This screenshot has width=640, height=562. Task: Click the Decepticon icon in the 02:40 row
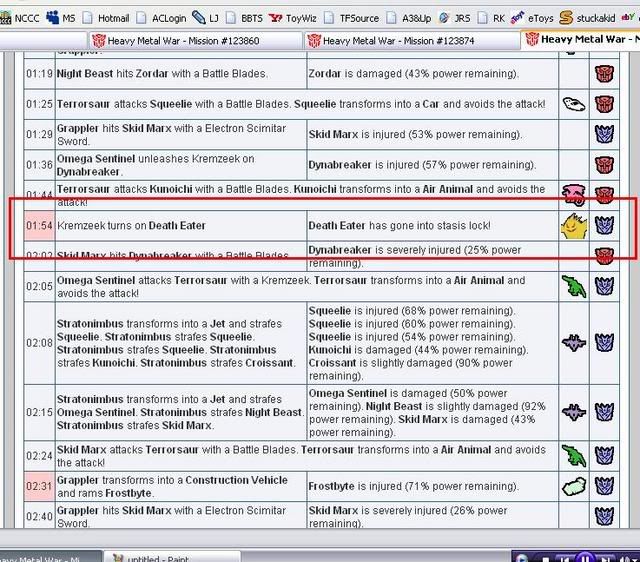coord(604,516)
